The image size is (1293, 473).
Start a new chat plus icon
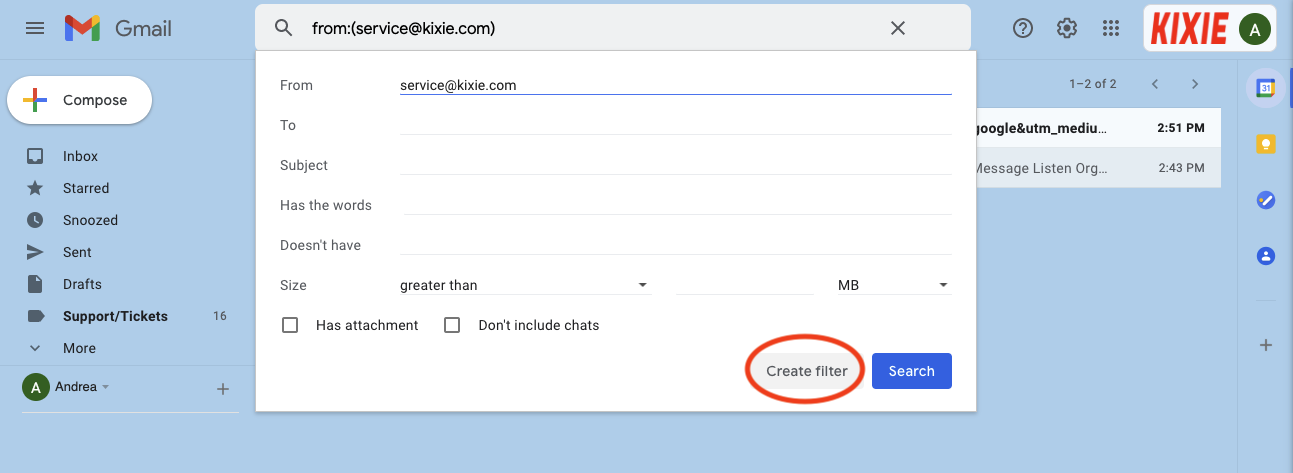(223, 389)
